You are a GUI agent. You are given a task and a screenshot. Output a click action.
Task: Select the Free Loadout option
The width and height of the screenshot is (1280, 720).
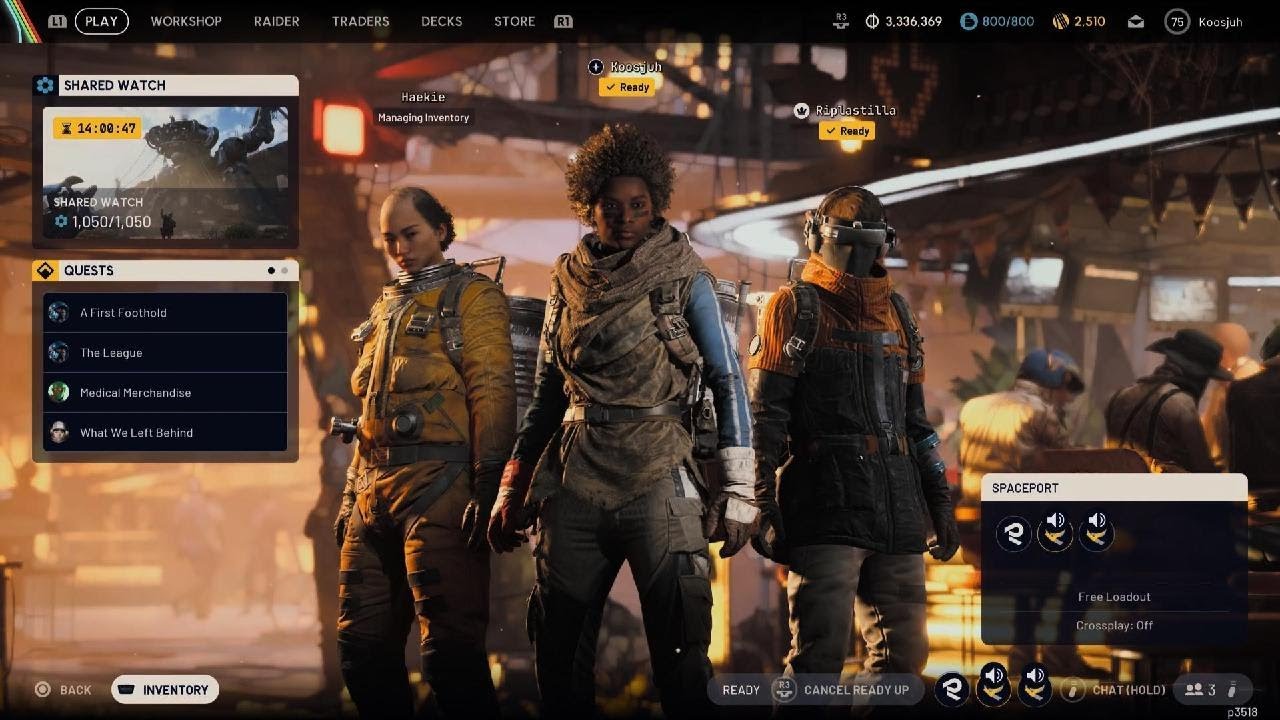(x=1114, y=597)
